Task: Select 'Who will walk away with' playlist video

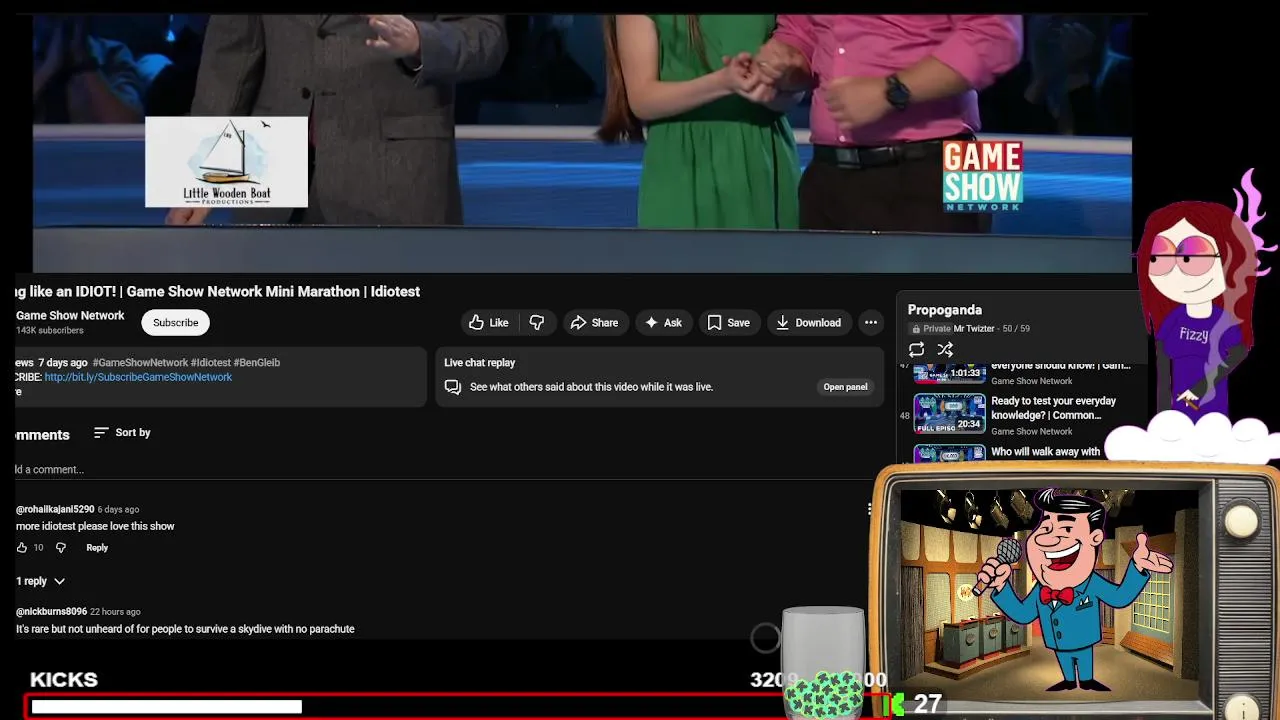Action: tap(1045, 452)
